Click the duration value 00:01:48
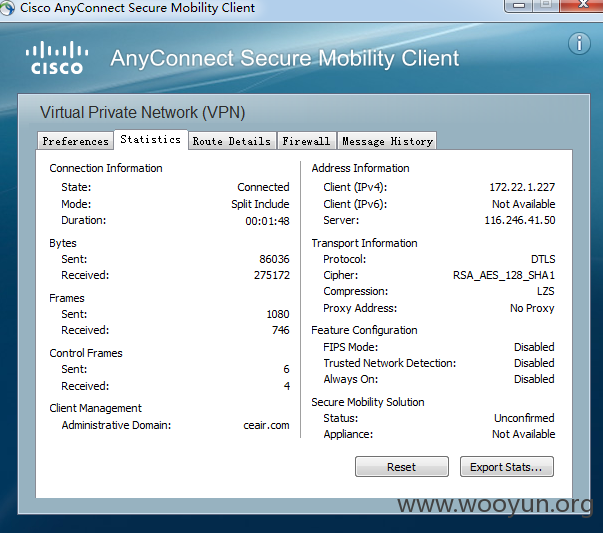Image resolution: width=603 pixels, height=533 pixels. (x=267, y=221)
